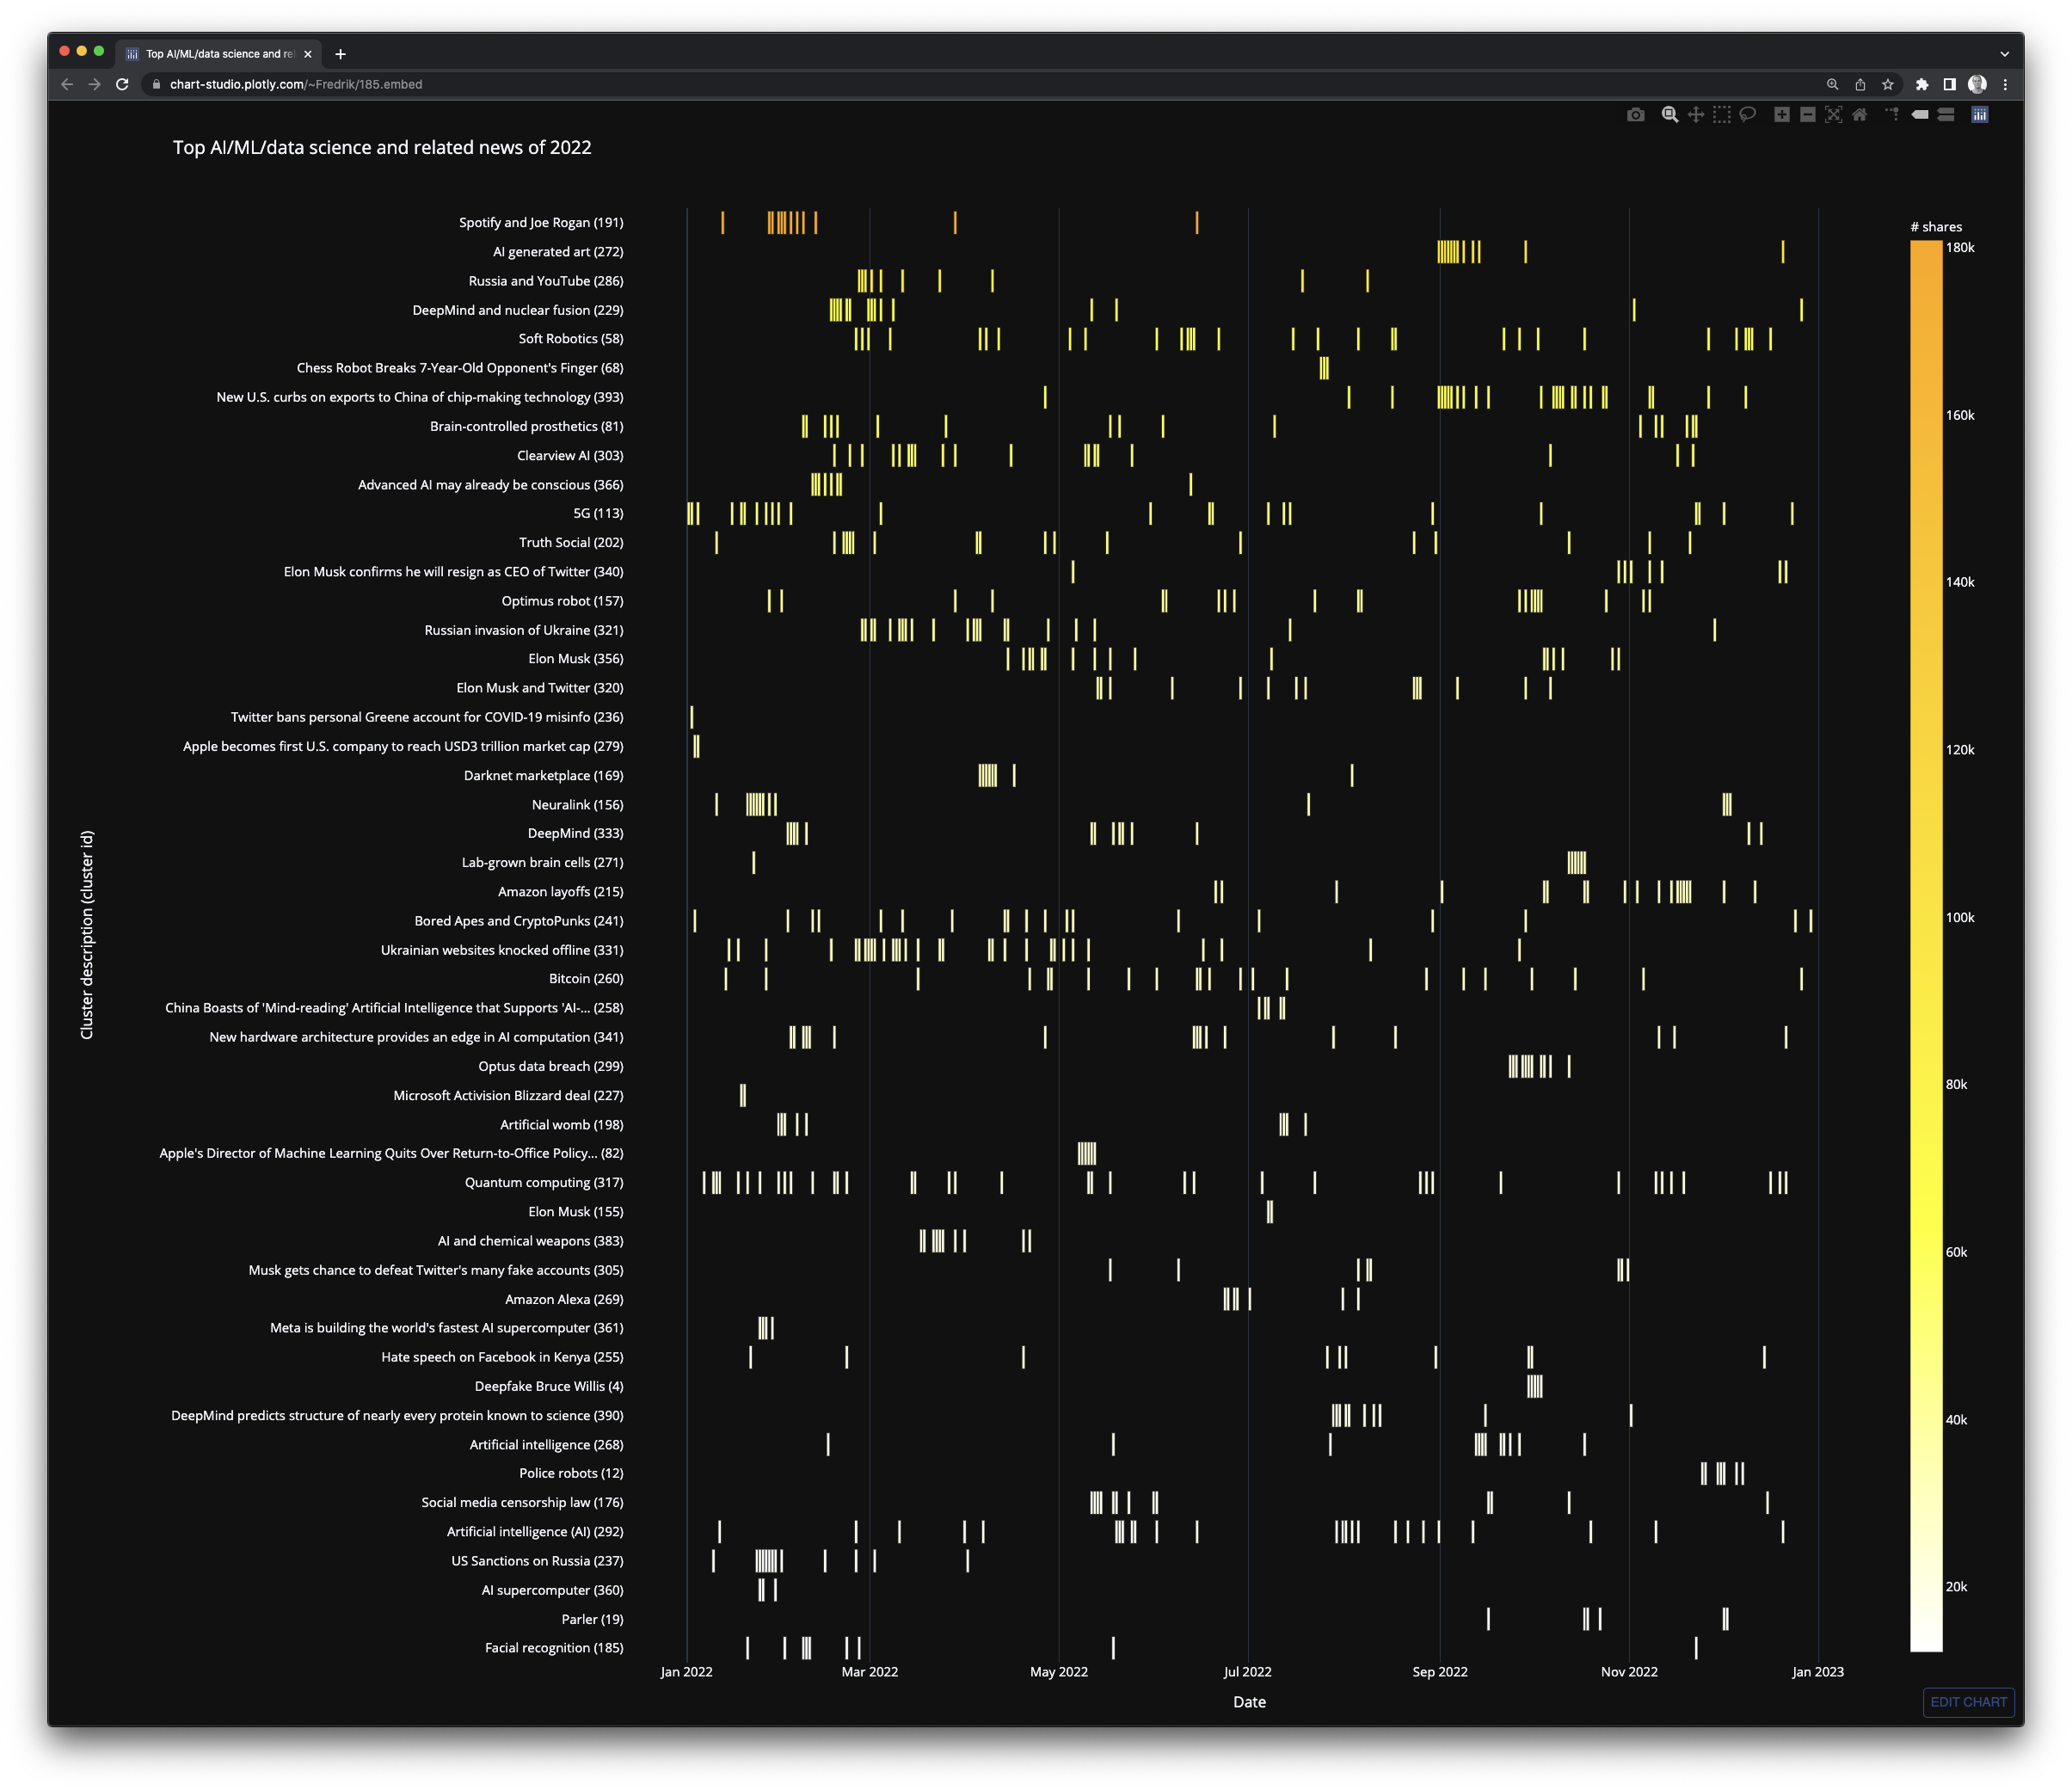Click the '100k' colorbar tick label
This screenshot has width=2072, height=1790.
point(1960,918)
